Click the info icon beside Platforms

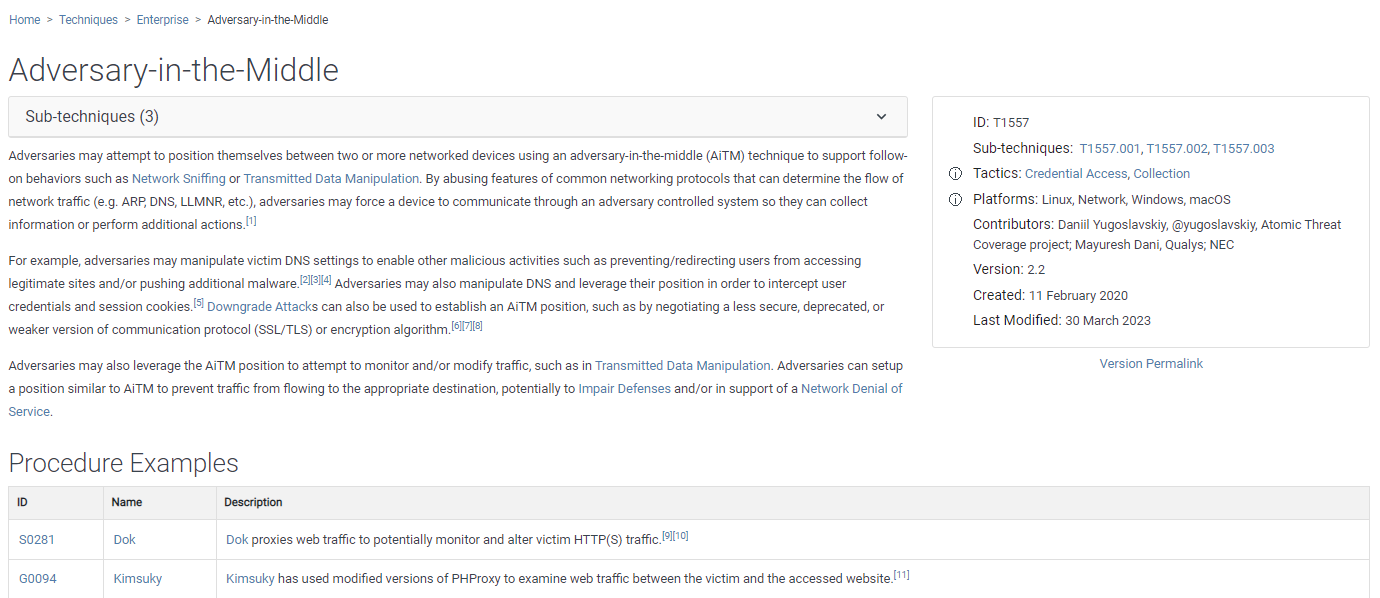pyautogui.click(x=955, y=199)
